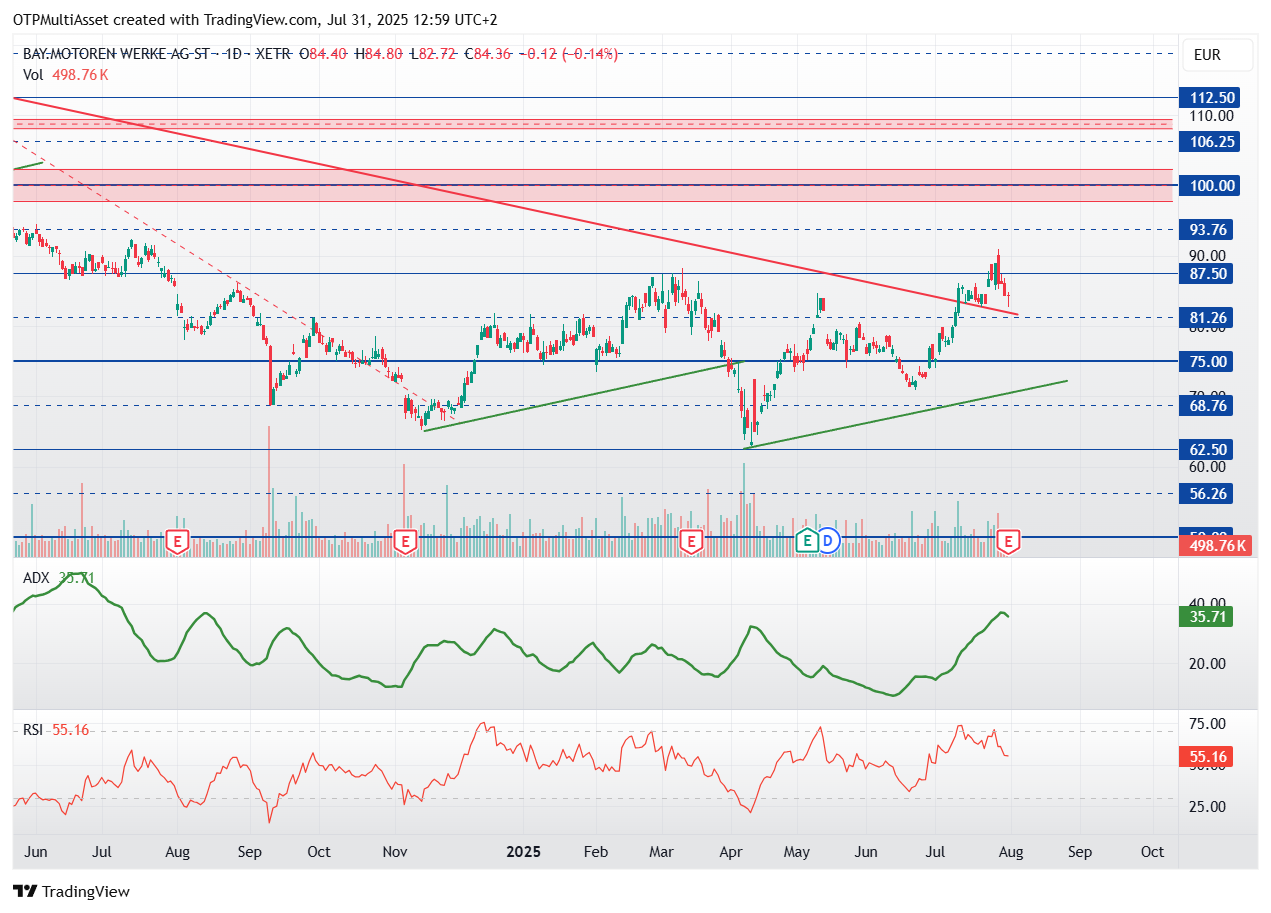Click the 62.50 price level label
This screenshot has width=1271, height=913.
tap(1207, 449)
